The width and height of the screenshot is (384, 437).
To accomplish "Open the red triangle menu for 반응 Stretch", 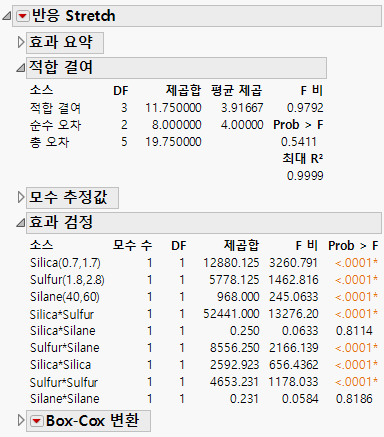I will [23, 16].
